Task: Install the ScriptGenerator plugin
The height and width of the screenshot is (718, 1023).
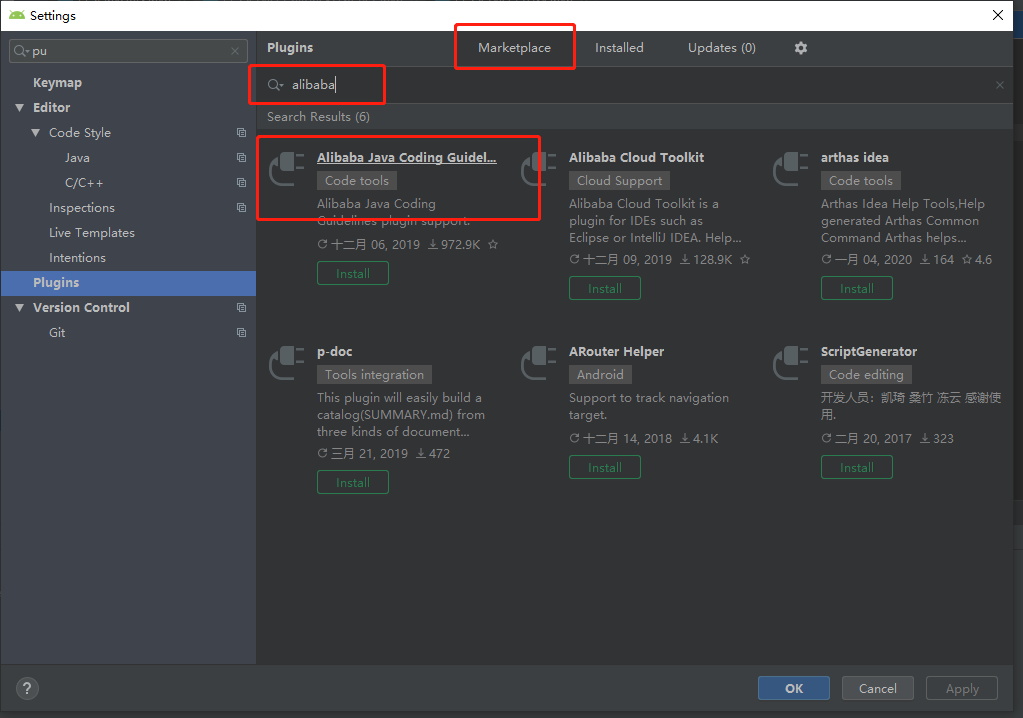Action: click(857, 468)
